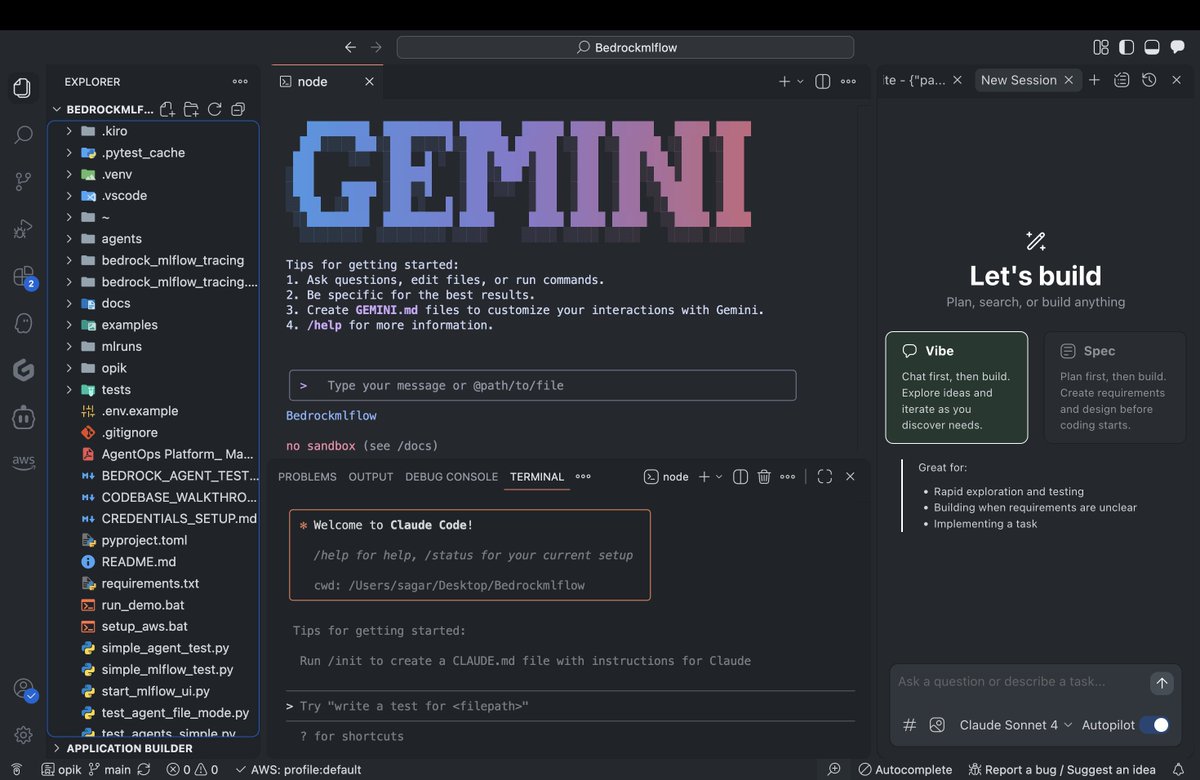Open Explorer more actions ellipsis
Image resolution: width=1200 pixels, height=780 pixels.
click(x=240, y=82)
